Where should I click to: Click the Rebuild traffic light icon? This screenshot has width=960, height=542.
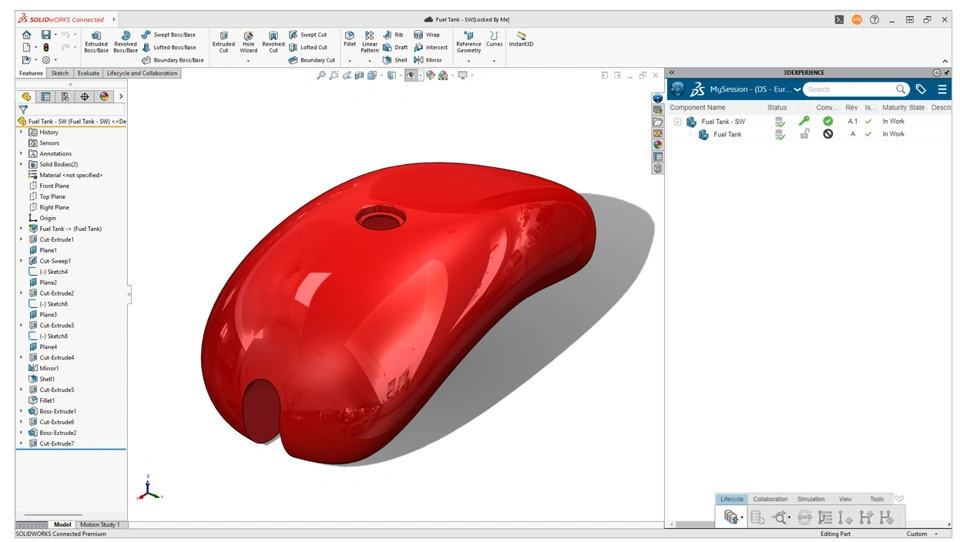click(x=46, y=47)
